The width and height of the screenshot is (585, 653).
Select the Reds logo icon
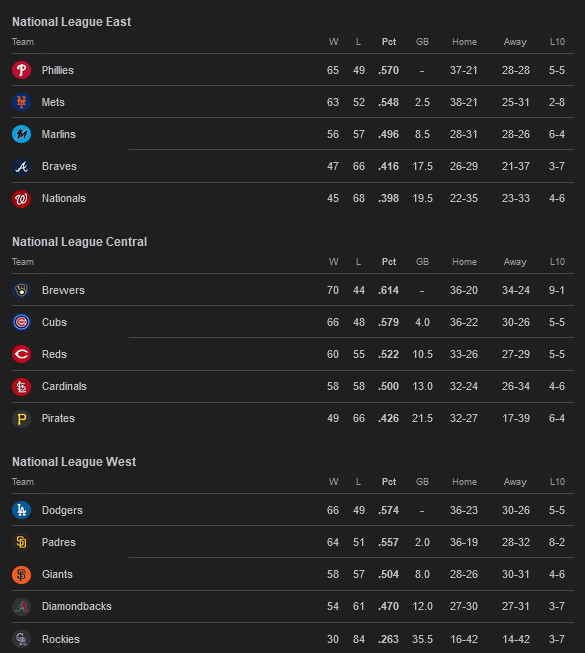pos(21,354)
